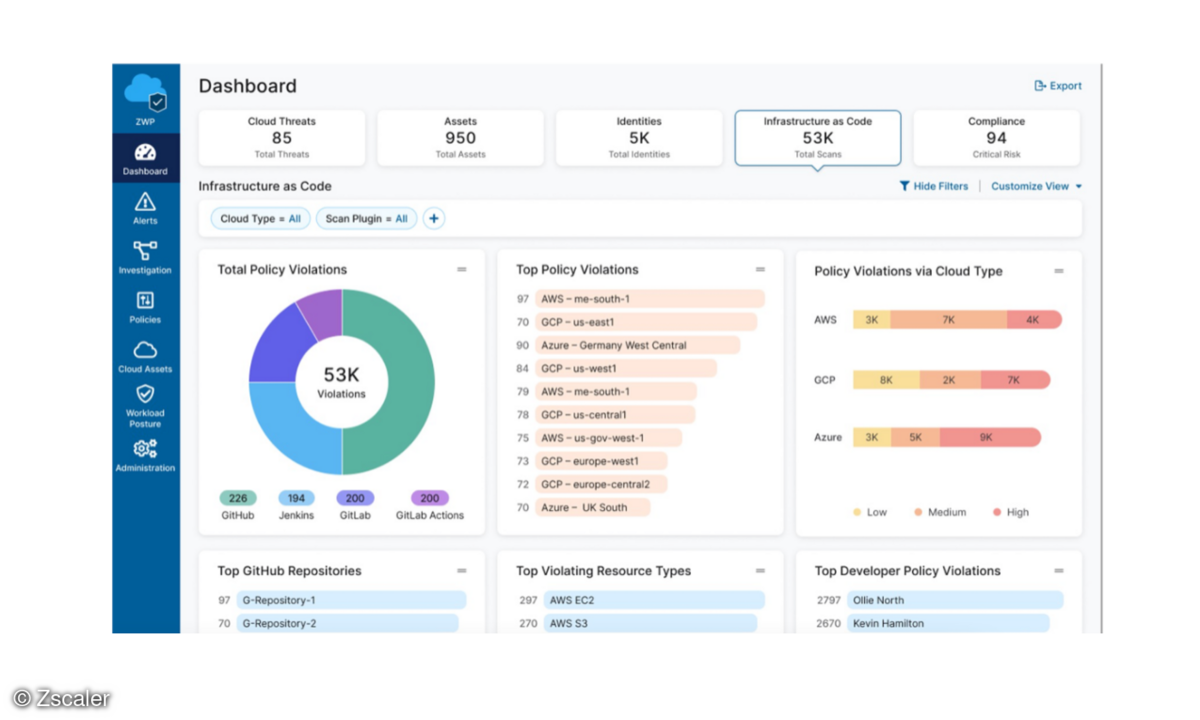The height and width of the screenshot is (720, 1200).
Task: Click the Export button
Action: [x=1058, y=86]
